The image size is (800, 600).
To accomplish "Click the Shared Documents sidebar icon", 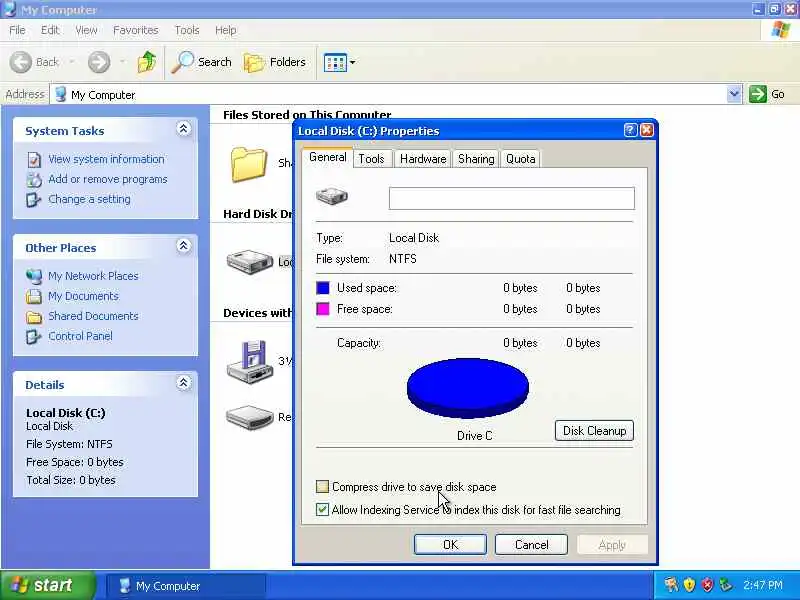I will click(34, 317).
